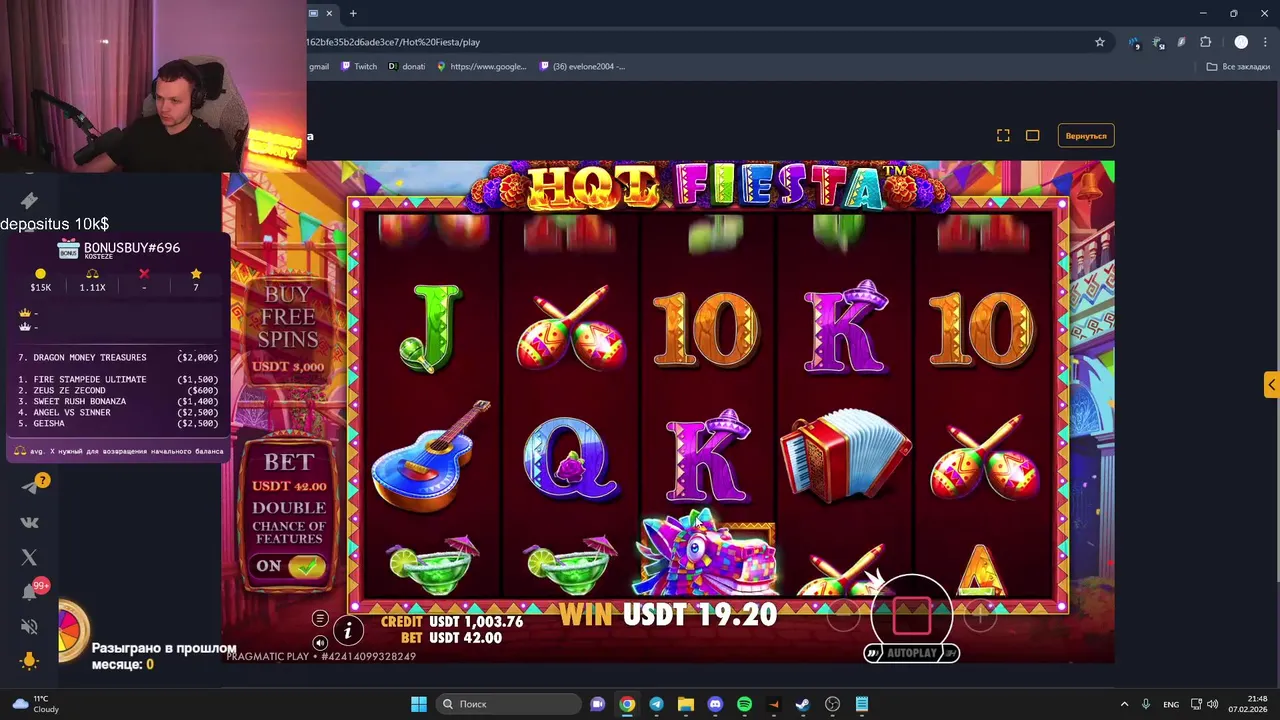Bookmark this page with star icon

pyautogui.click(x=1100, y=42)
